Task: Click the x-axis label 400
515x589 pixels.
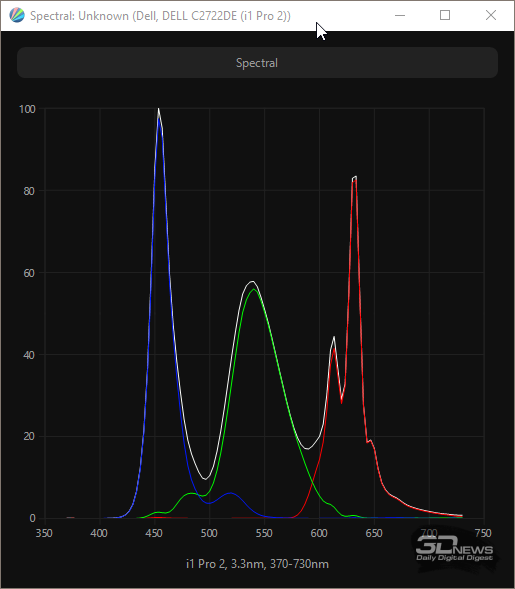Action: pyautogui.click(x=99, y=533)
